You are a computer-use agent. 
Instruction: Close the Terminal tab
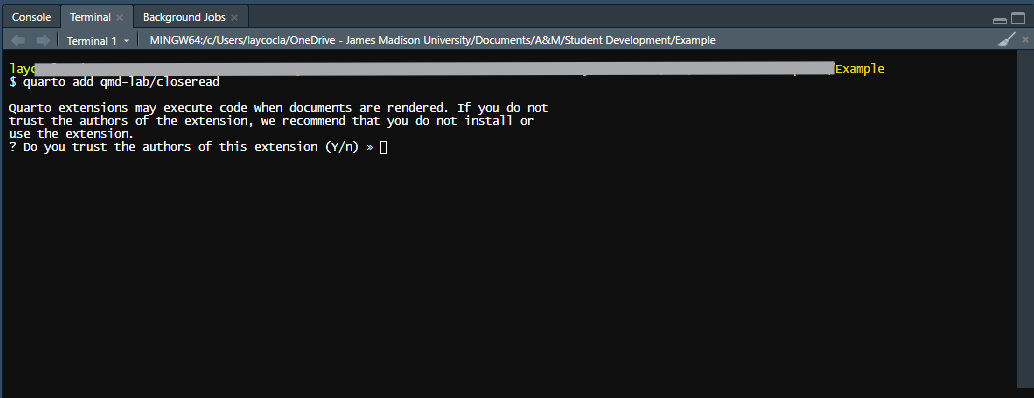[119, 17]
